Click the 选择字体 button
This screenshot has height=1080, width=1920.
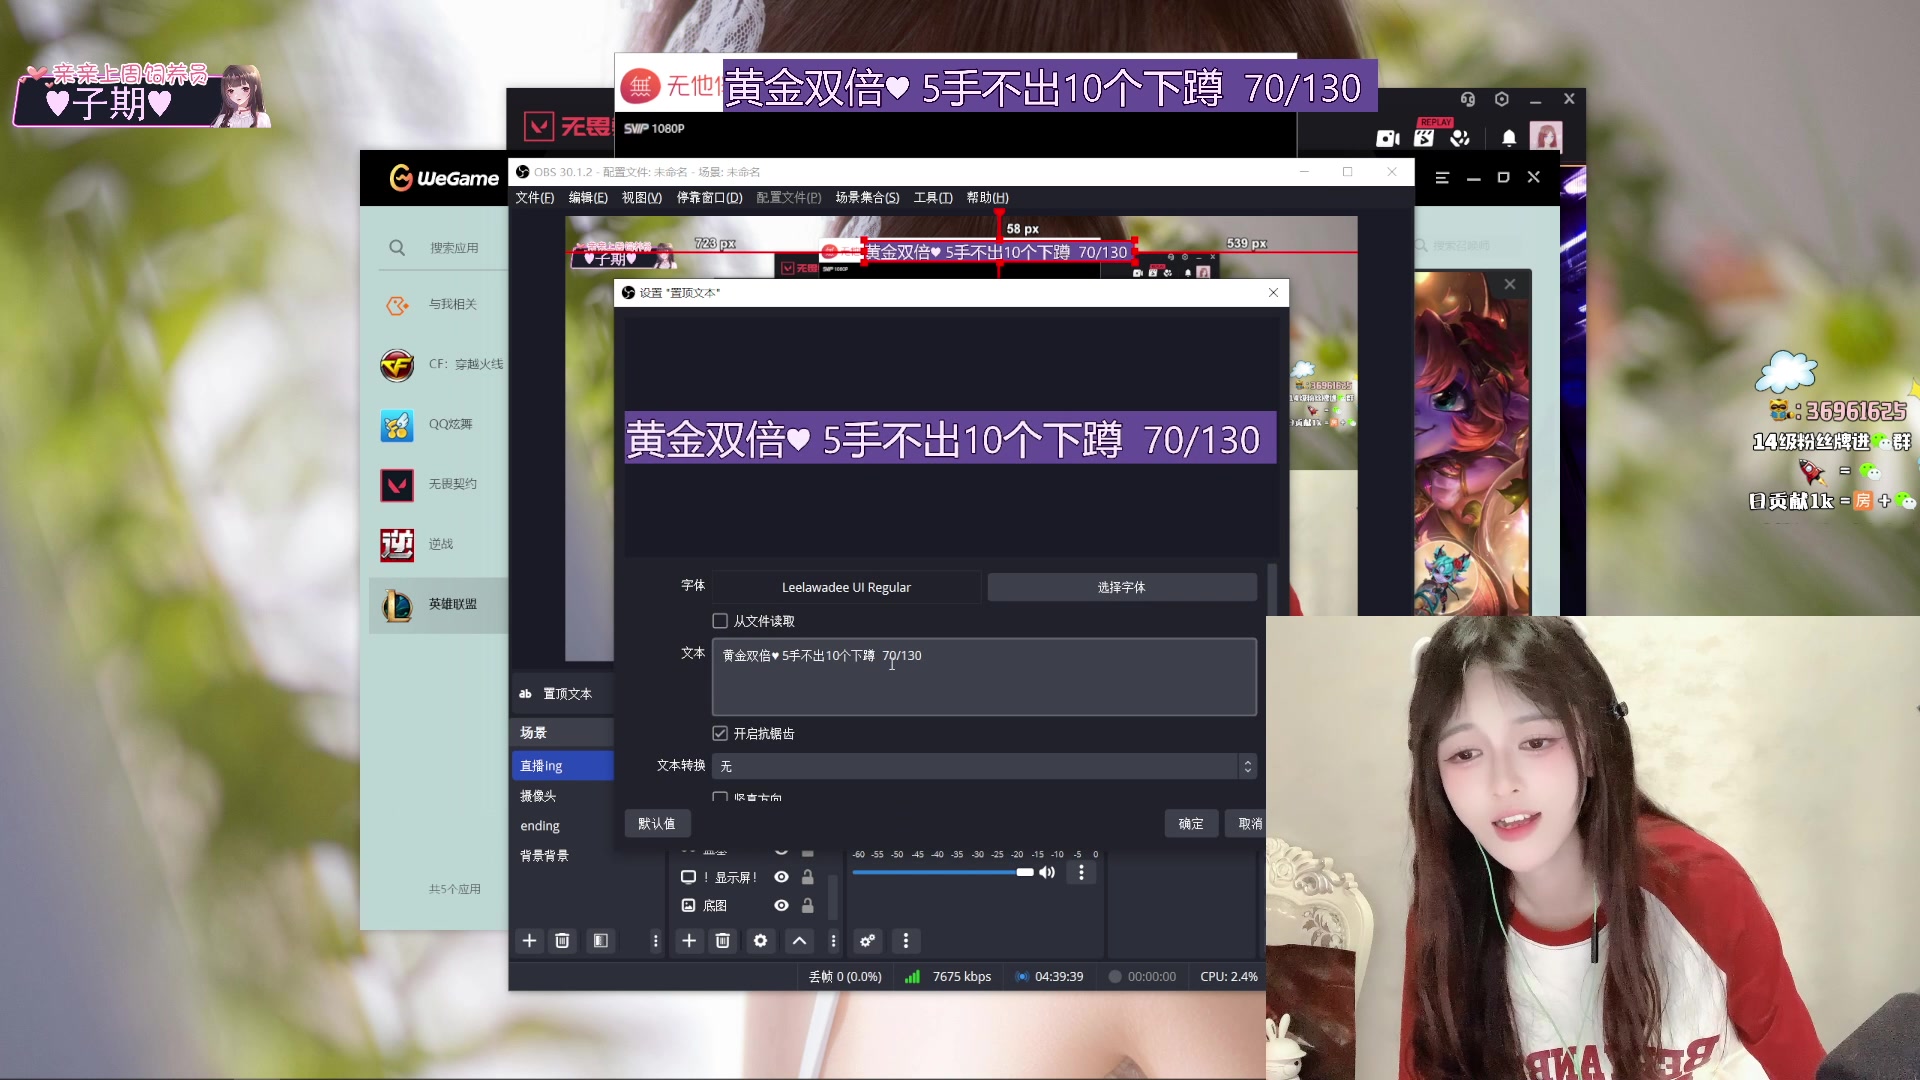point(1122,587)
